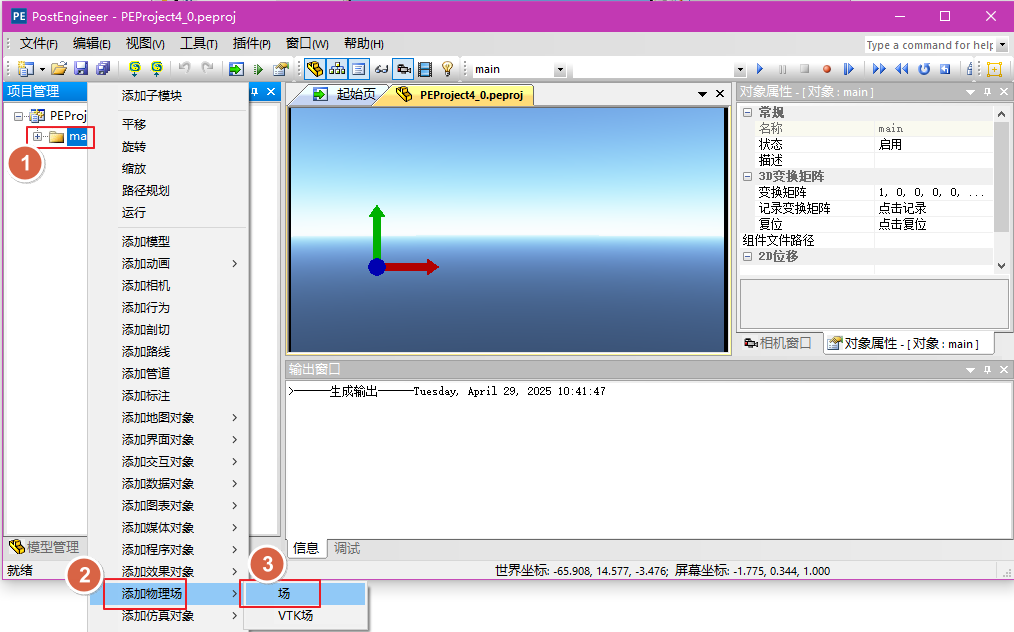Viewport: 1014px width, 632px height.
Task: Open the properties window toolbar icon
Action: [281, 69]
